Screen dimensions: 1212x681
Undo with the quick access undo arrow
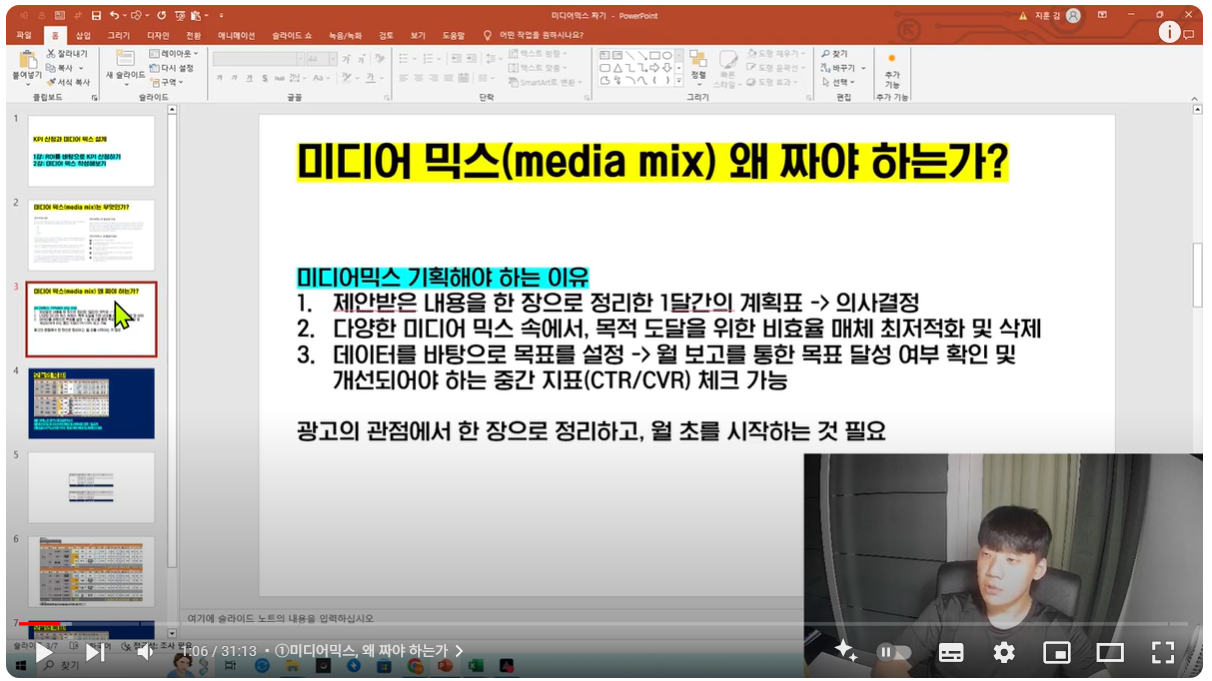pyautogui.click(x=116, y=16)
